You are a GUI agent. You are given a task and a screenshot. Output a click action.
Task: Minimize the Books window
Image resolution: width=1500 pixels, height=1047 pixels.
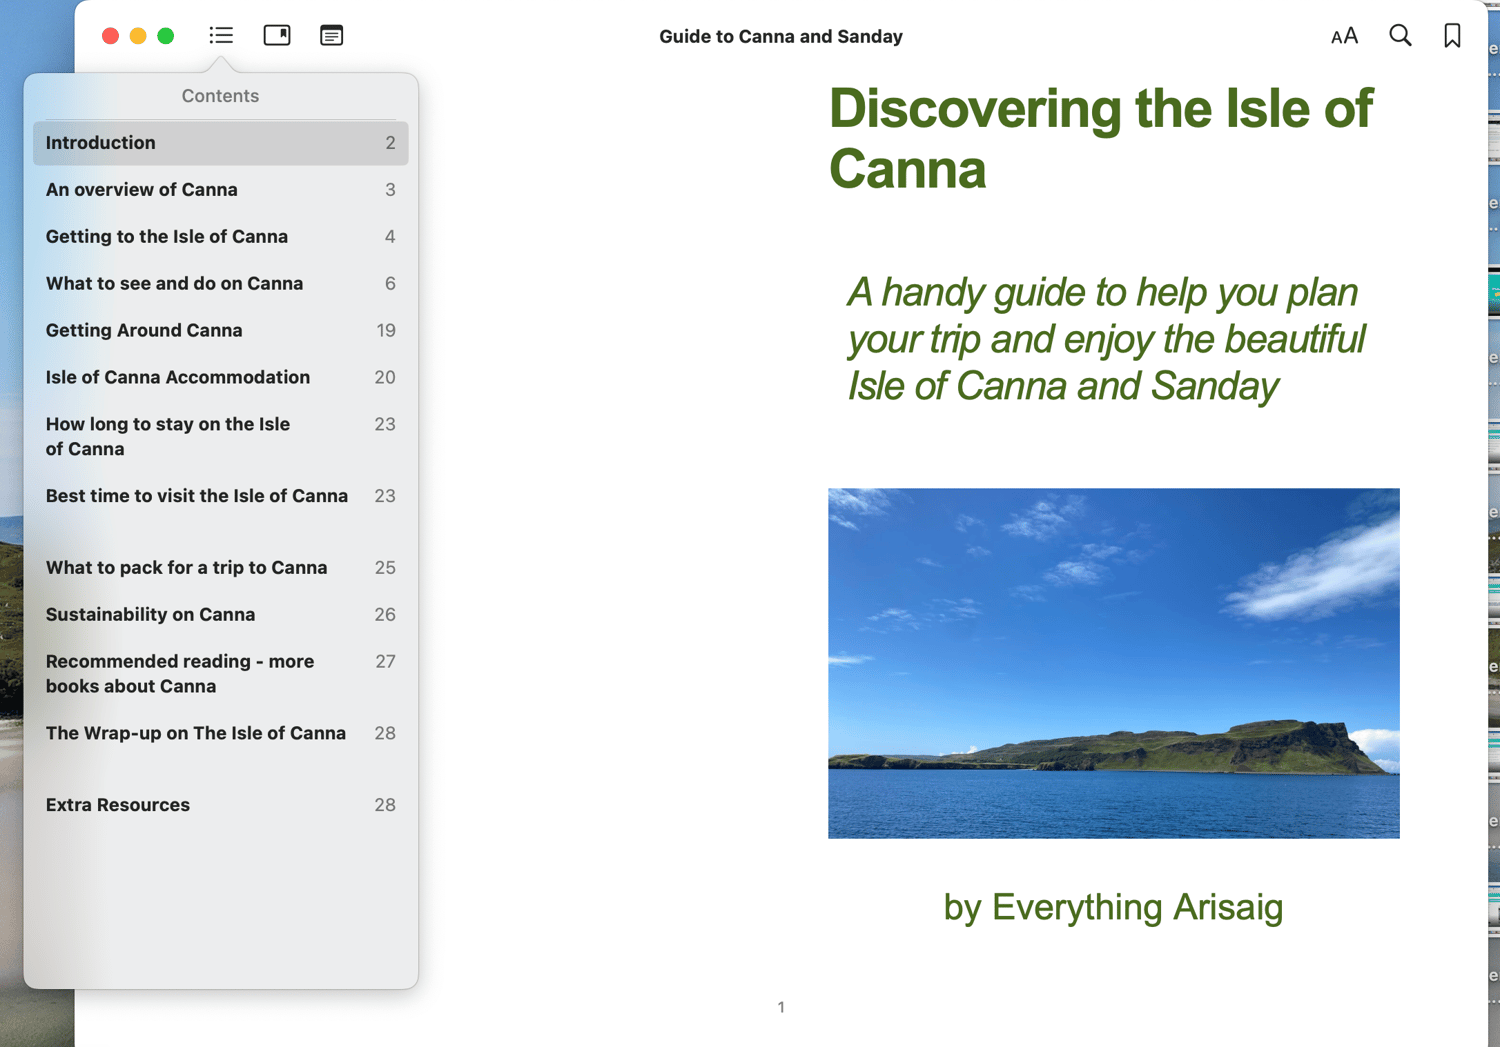pyautogui.click(x=138, y=36)
